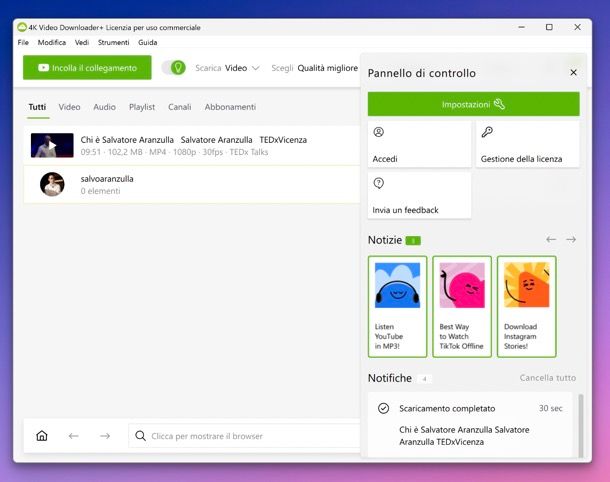Go to next Notizie with right arrow
Screen dimensions: 610x482
point(571,240)
